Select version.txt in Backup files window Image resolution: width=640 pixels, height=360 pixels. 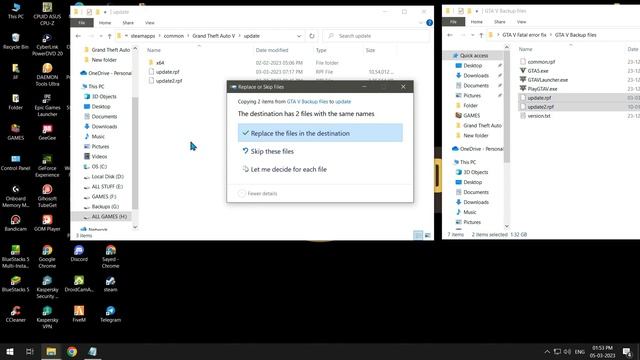(x=539, y=116)
